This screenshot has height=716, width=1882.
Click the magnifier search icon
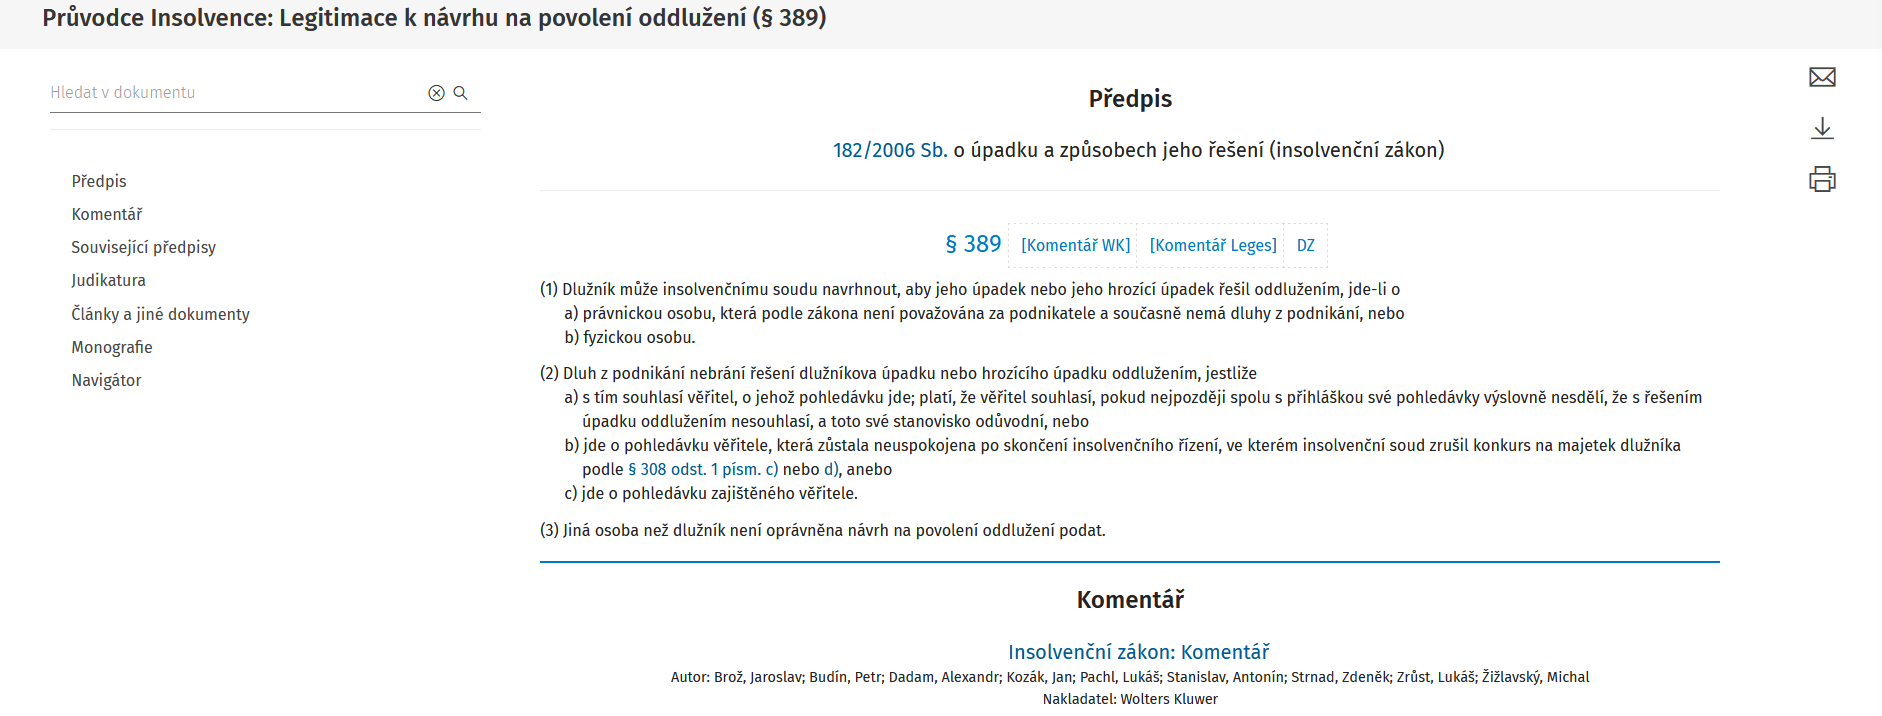(461, 93)
